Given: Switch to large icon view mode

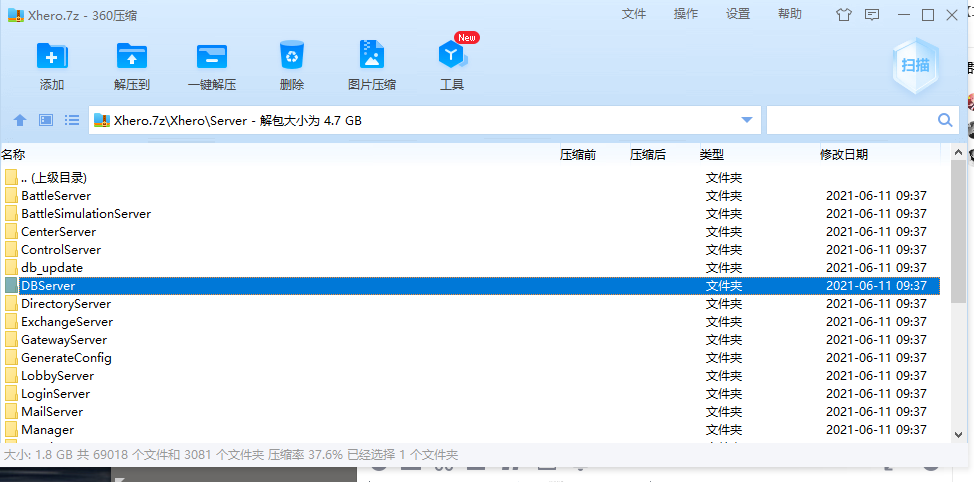Looking at the screenshot, I should [46, 120].
